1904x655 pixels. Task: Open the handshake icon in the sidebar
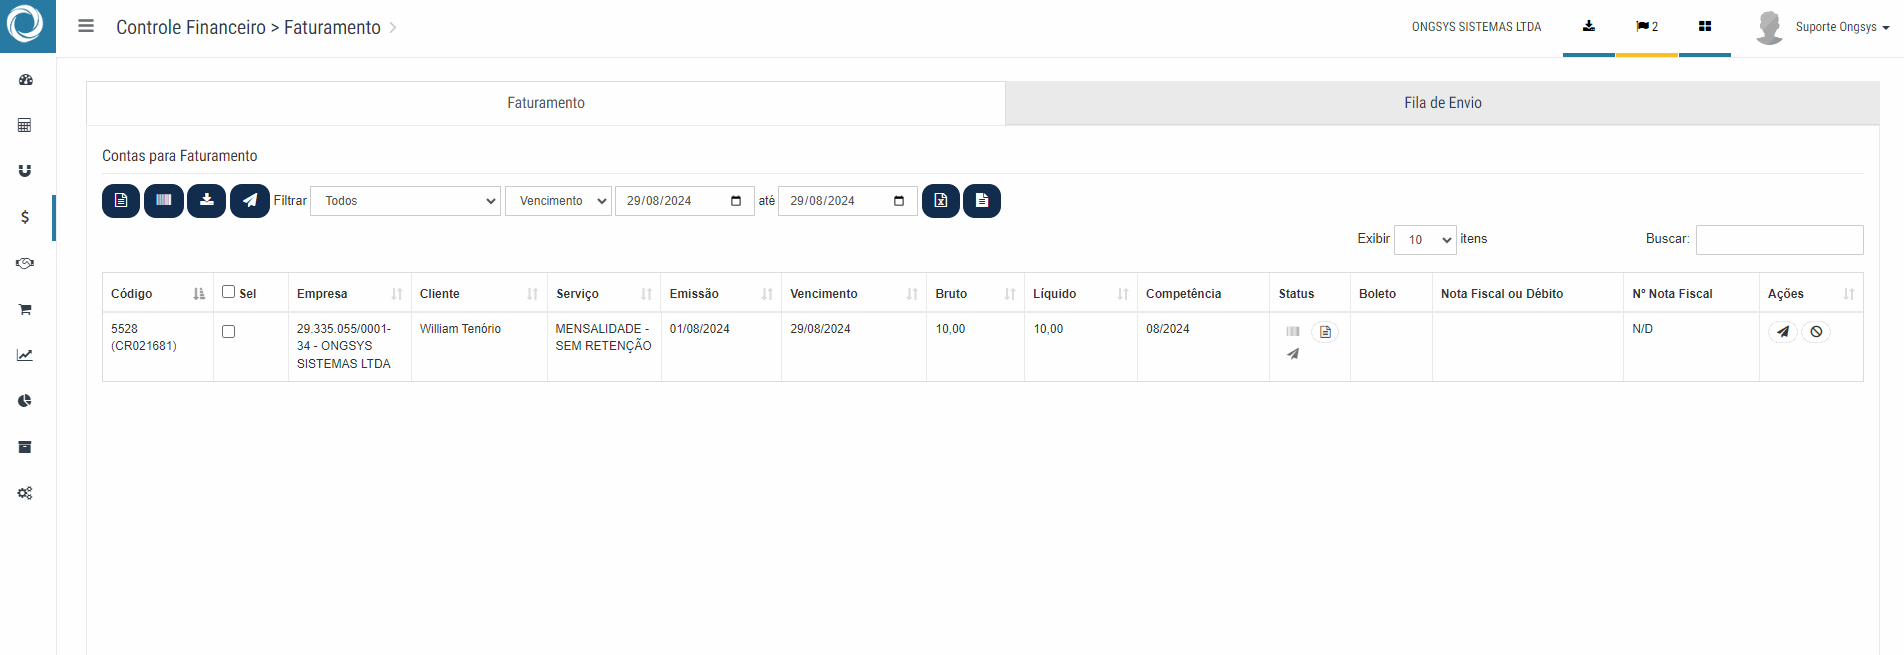25,263
